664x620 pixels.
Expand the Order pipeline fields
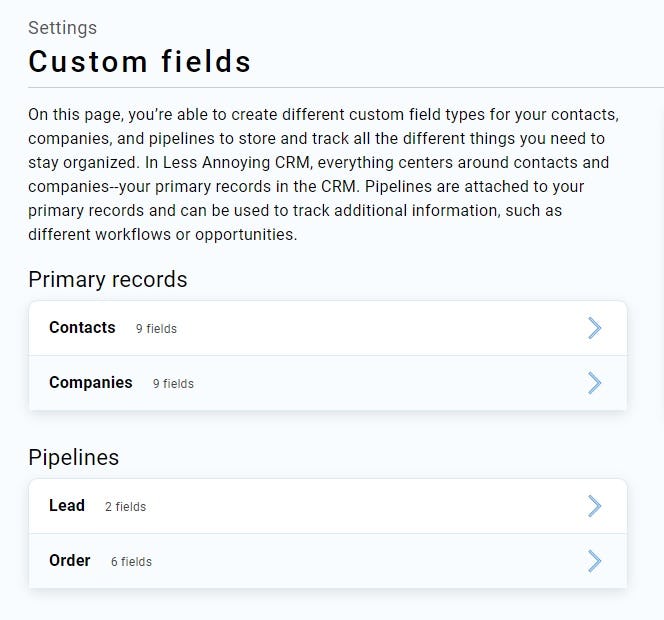70,561
